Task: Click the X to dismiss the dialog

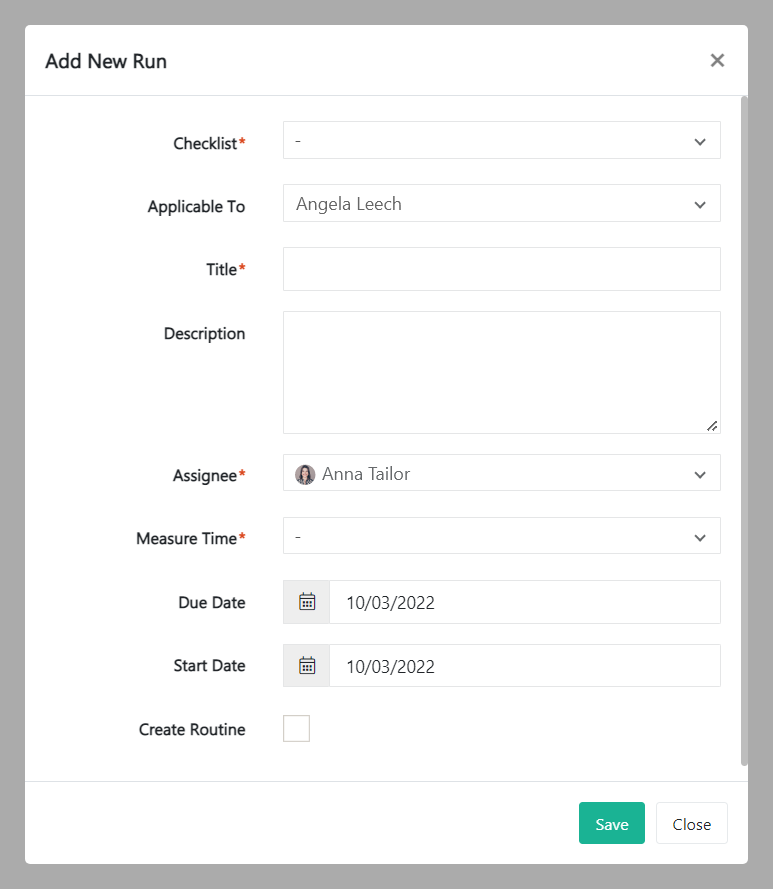Action: (717, 60)
